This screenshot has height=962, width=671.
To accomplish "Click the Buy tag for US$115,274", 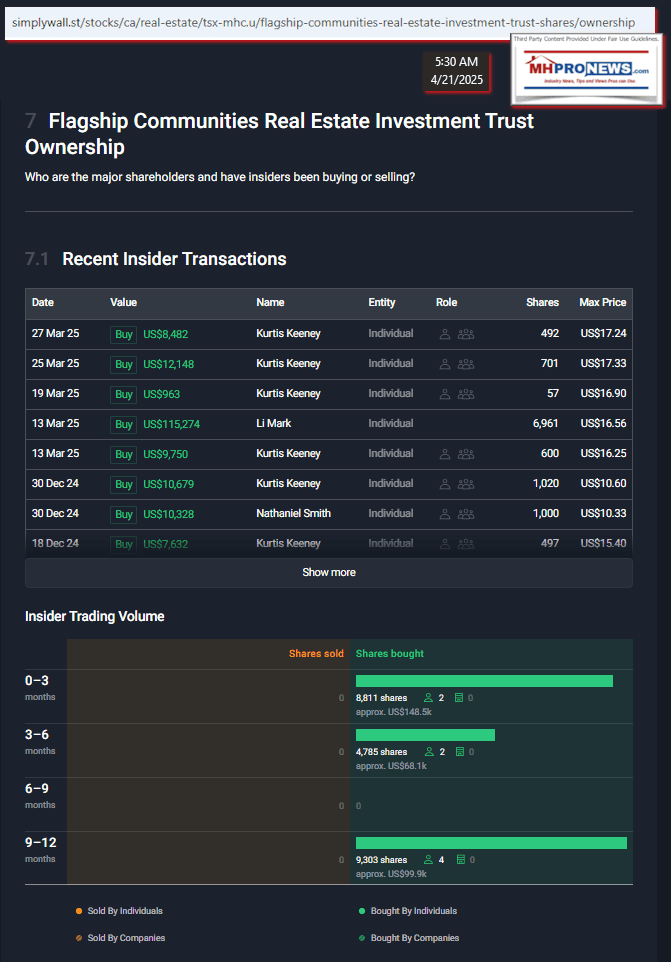I will pos(123,425).
